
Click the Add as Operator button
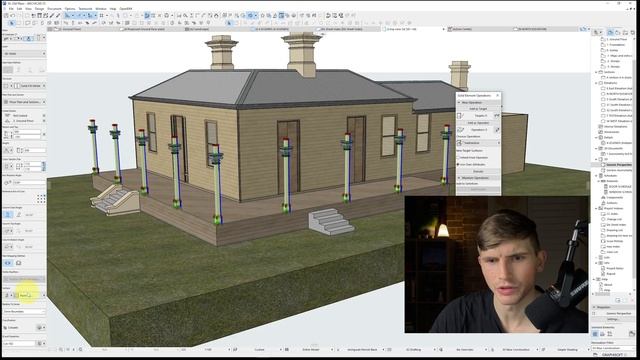[x=478, y=123]
